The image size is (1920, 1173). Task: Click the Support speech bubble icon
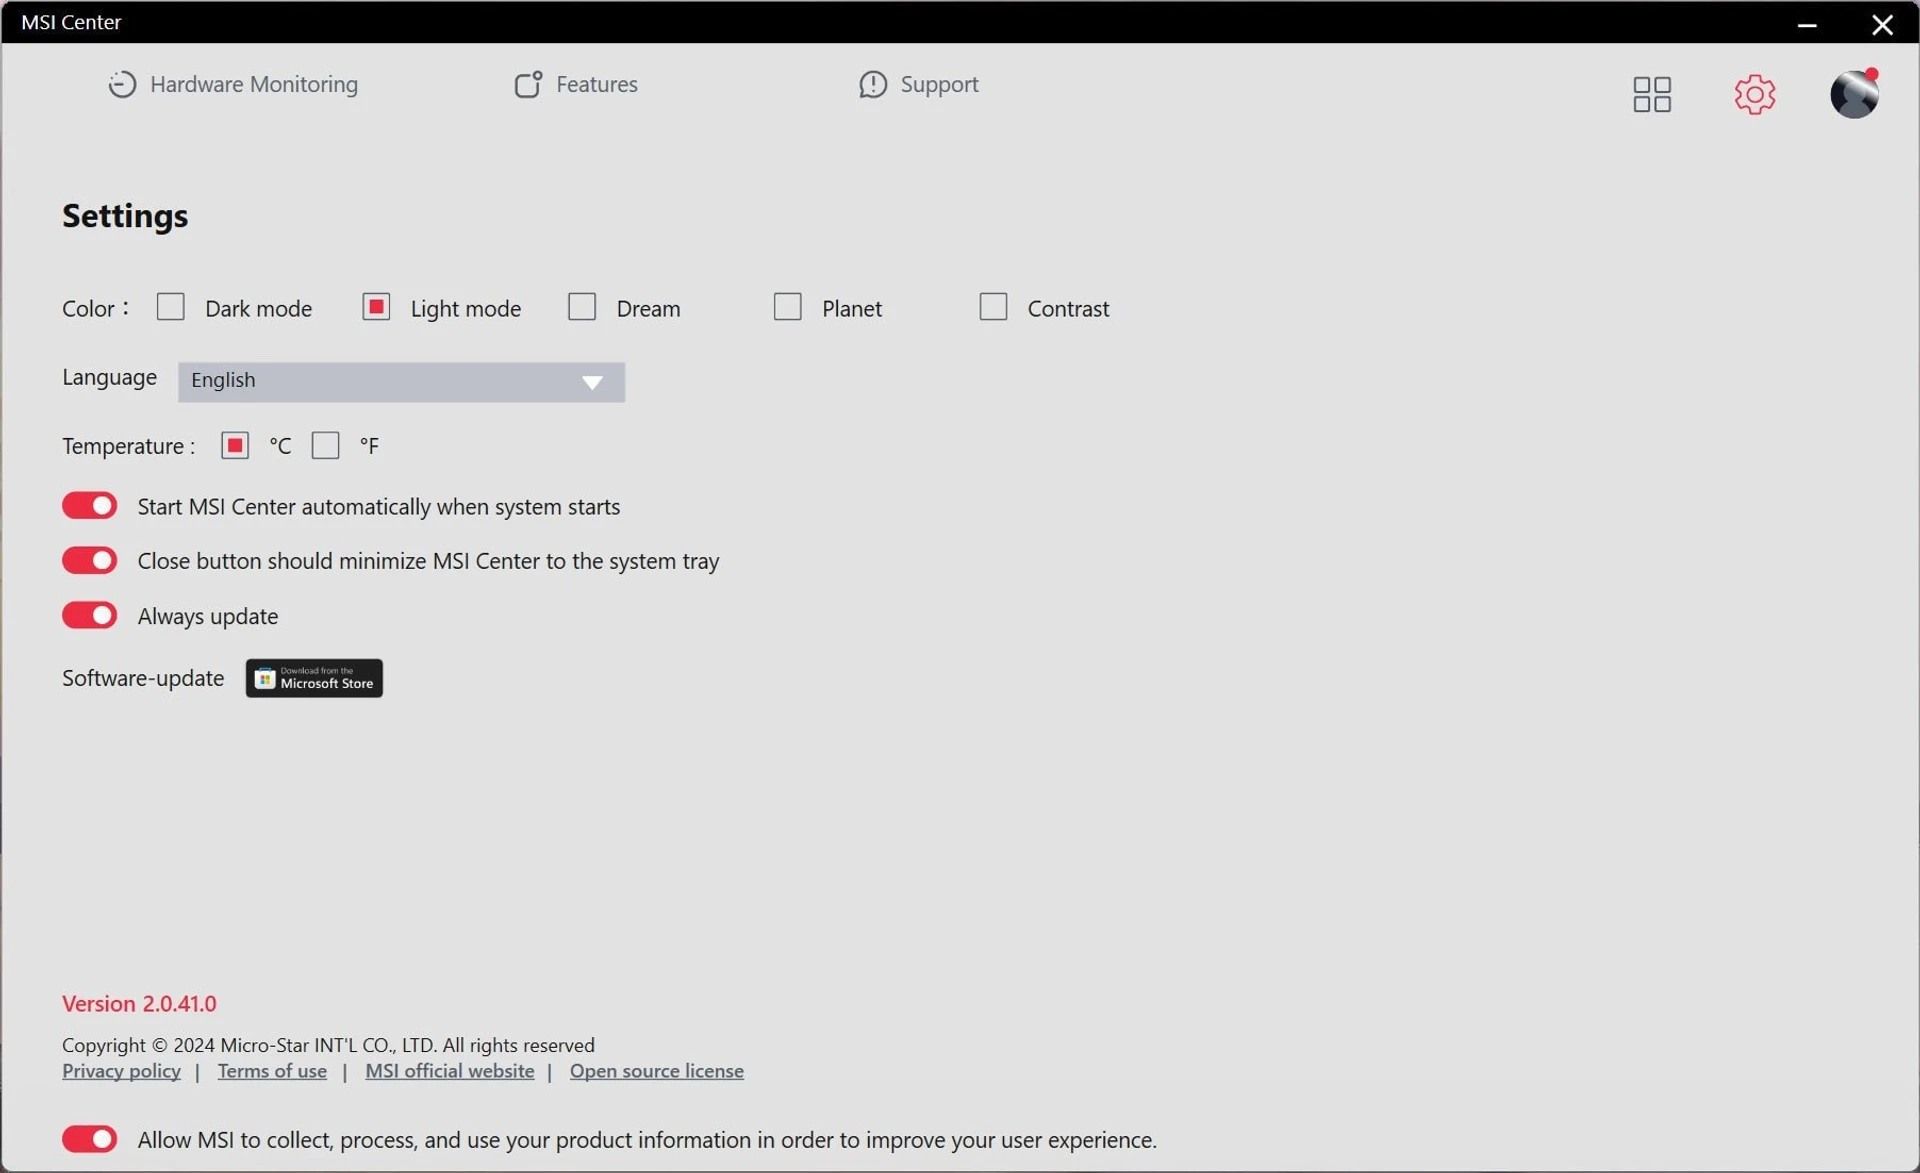coord(872,84)
